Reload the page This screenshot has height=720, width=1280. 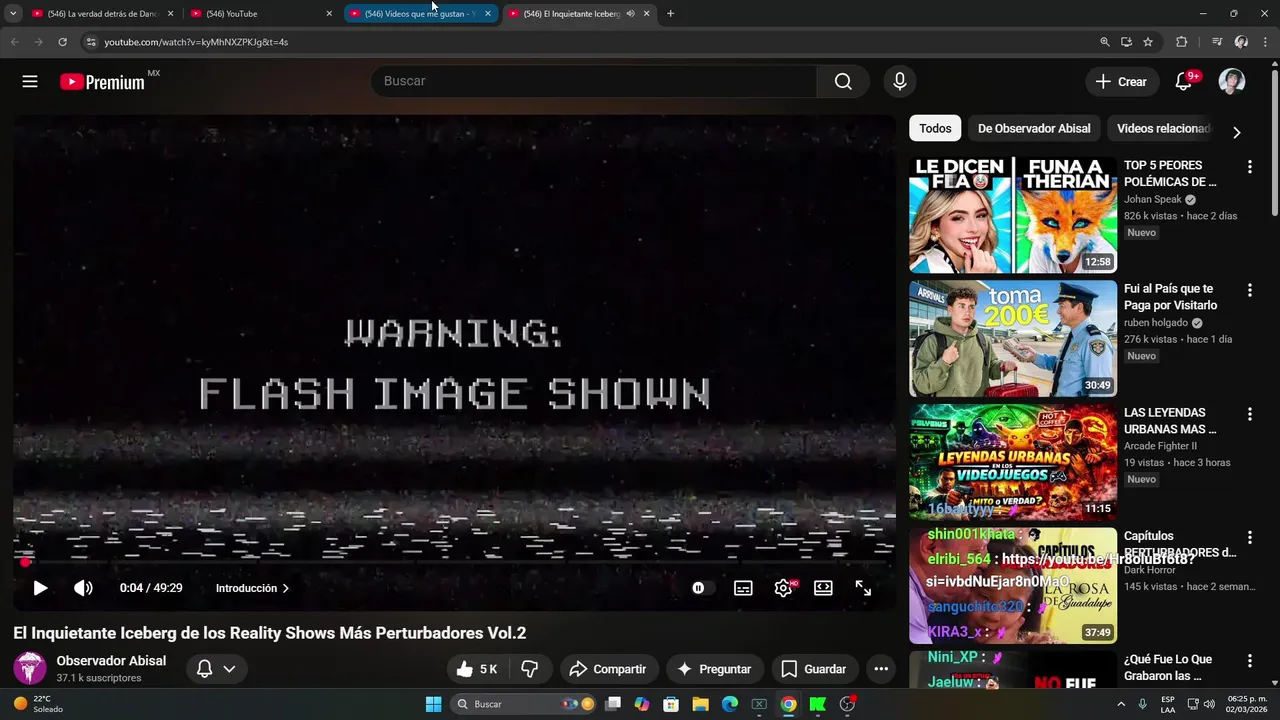pyautogui.click(x=62, y=42)
